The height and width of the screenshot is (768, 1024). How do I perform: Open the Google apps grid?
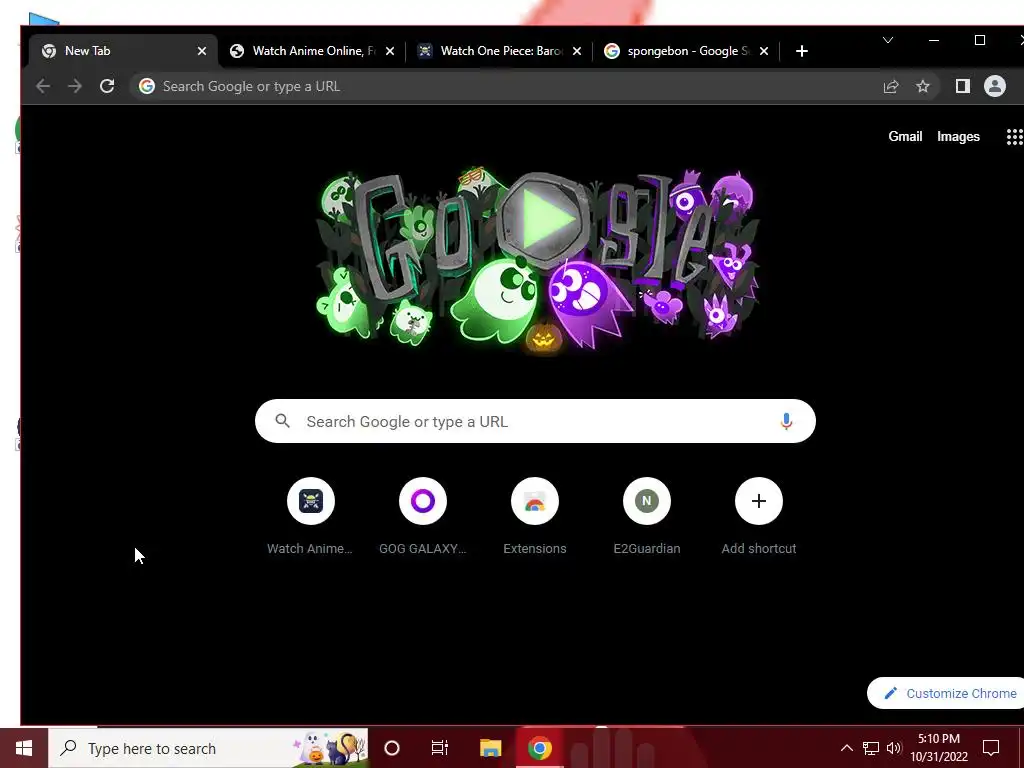pyautogui.click(x=1014, y=136)
